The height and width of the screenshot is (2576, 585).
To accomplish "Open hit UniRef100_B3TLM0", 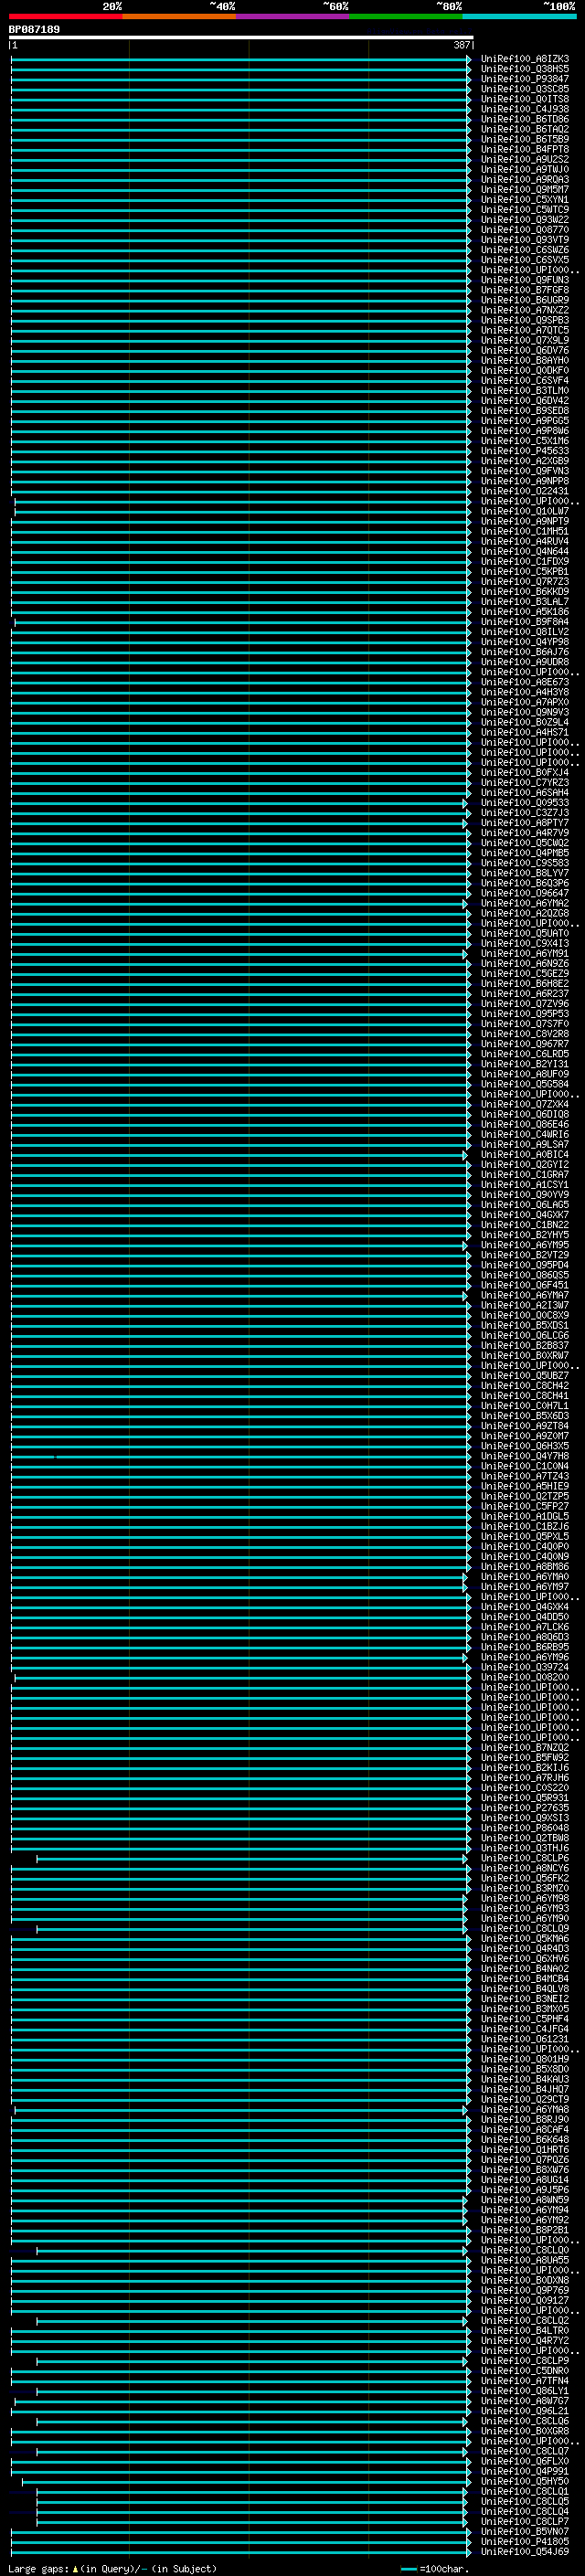I will click(525, 391).
